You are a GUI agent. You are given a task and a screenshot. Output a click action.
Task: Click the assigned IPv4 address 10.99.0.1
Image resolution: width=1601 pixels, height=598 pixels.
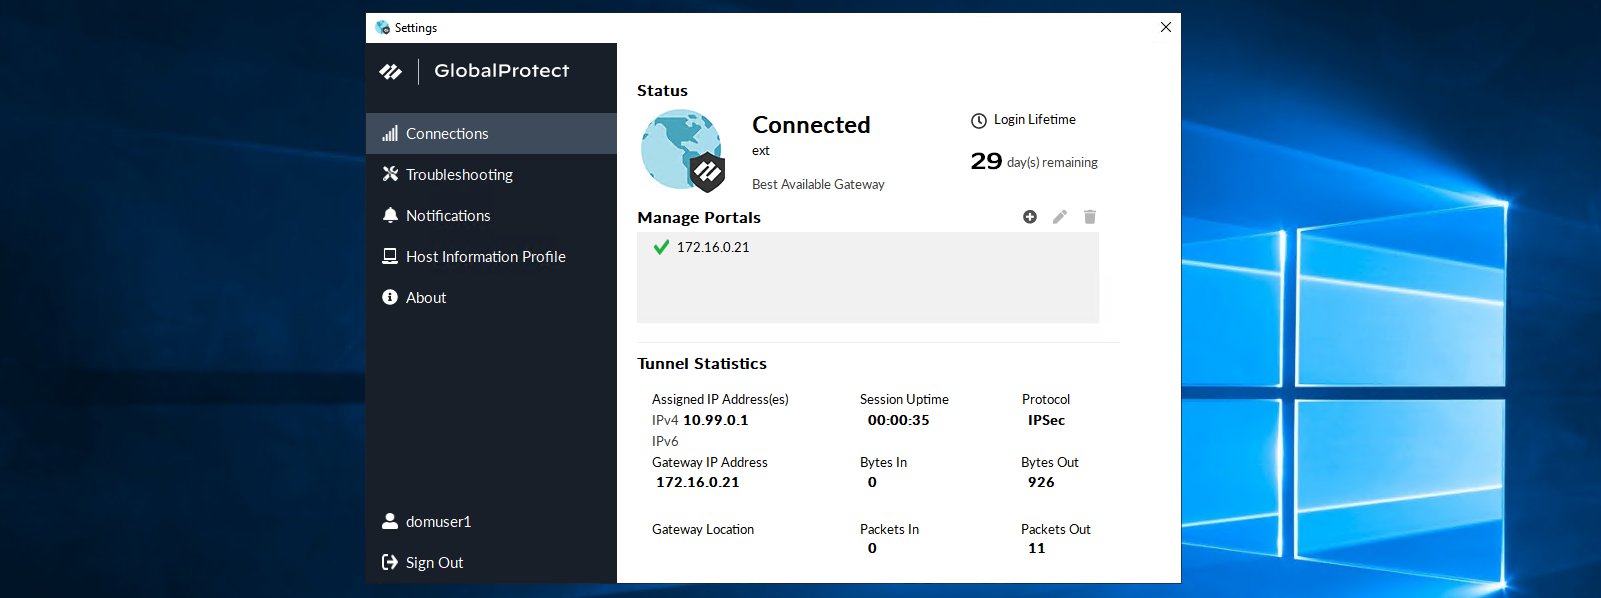(715, 420)
